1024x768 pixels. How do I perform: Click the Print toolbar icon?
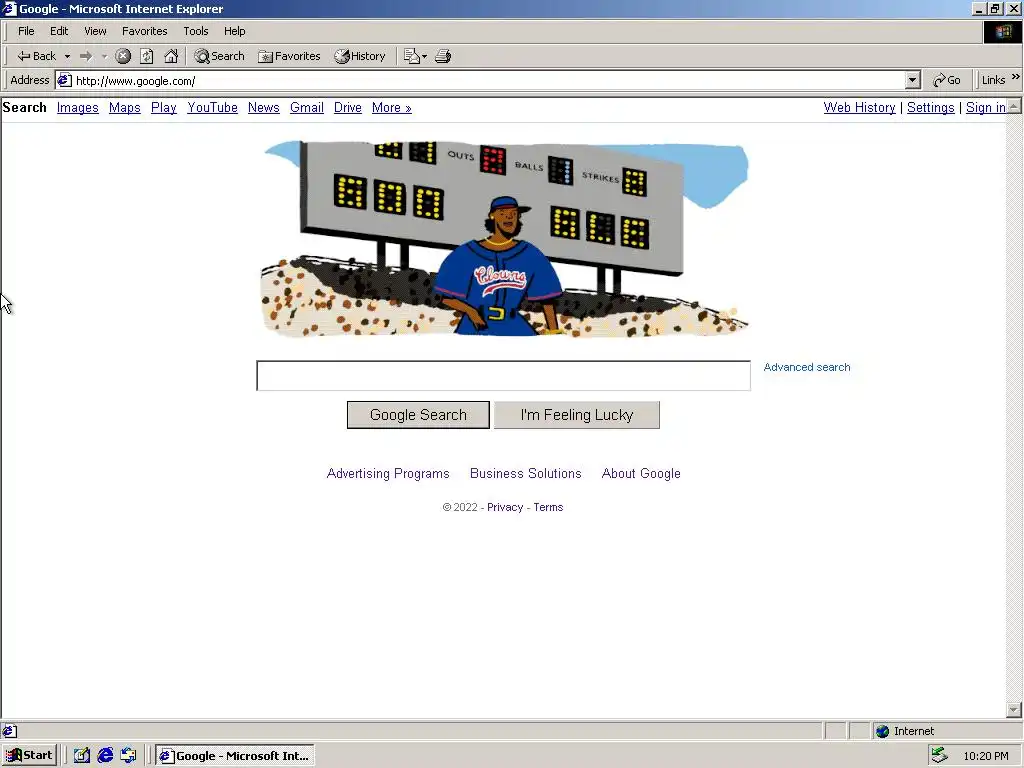(x=443, y=56)
